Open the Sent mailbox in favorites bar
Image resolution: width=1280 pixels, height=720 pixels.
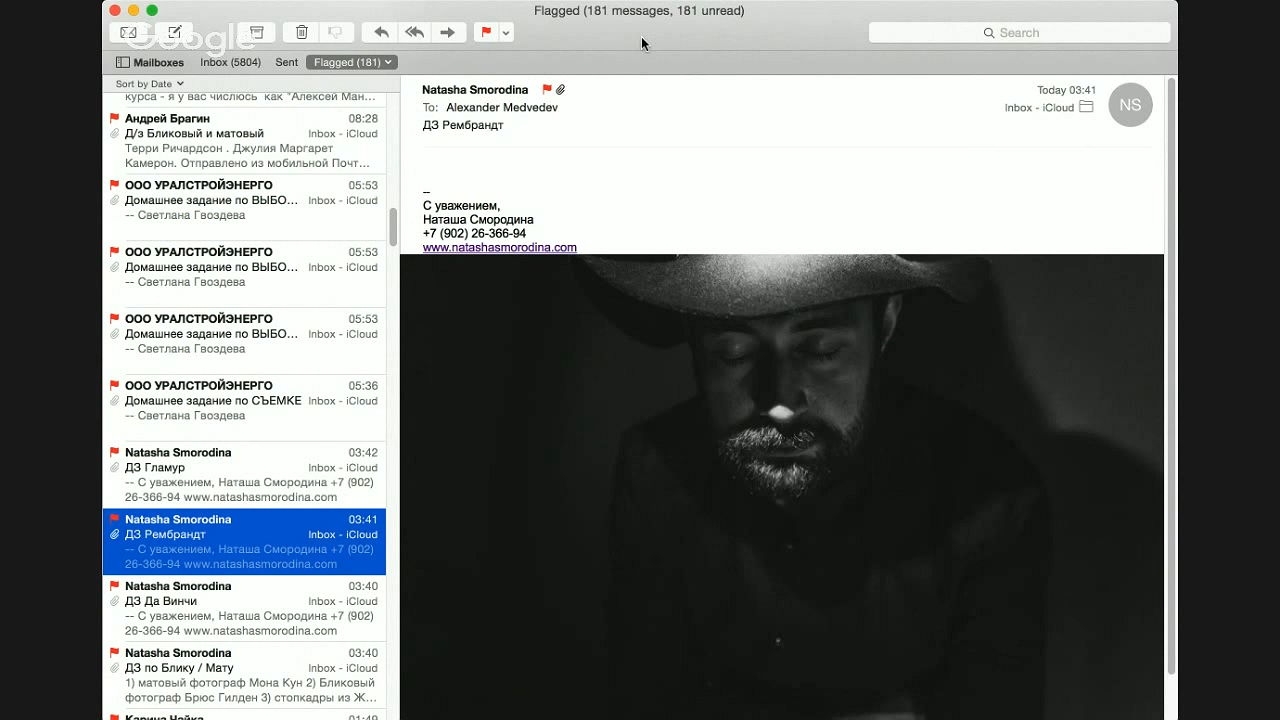[x=287, y=62]
